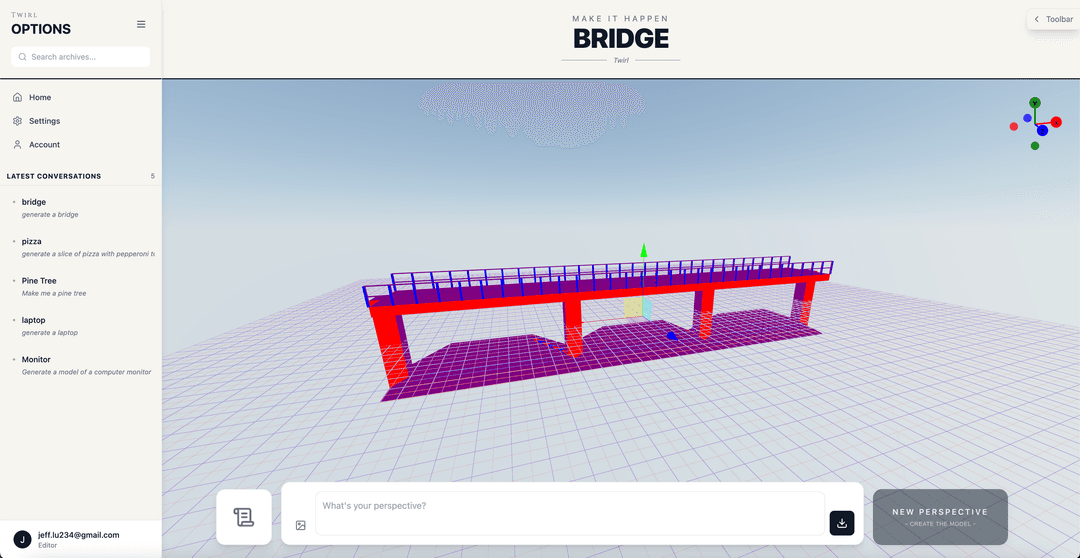Go to Home in sidebar
Image resolution: width=1080 pixels, height=558 pixels.
tap(40, 97)
